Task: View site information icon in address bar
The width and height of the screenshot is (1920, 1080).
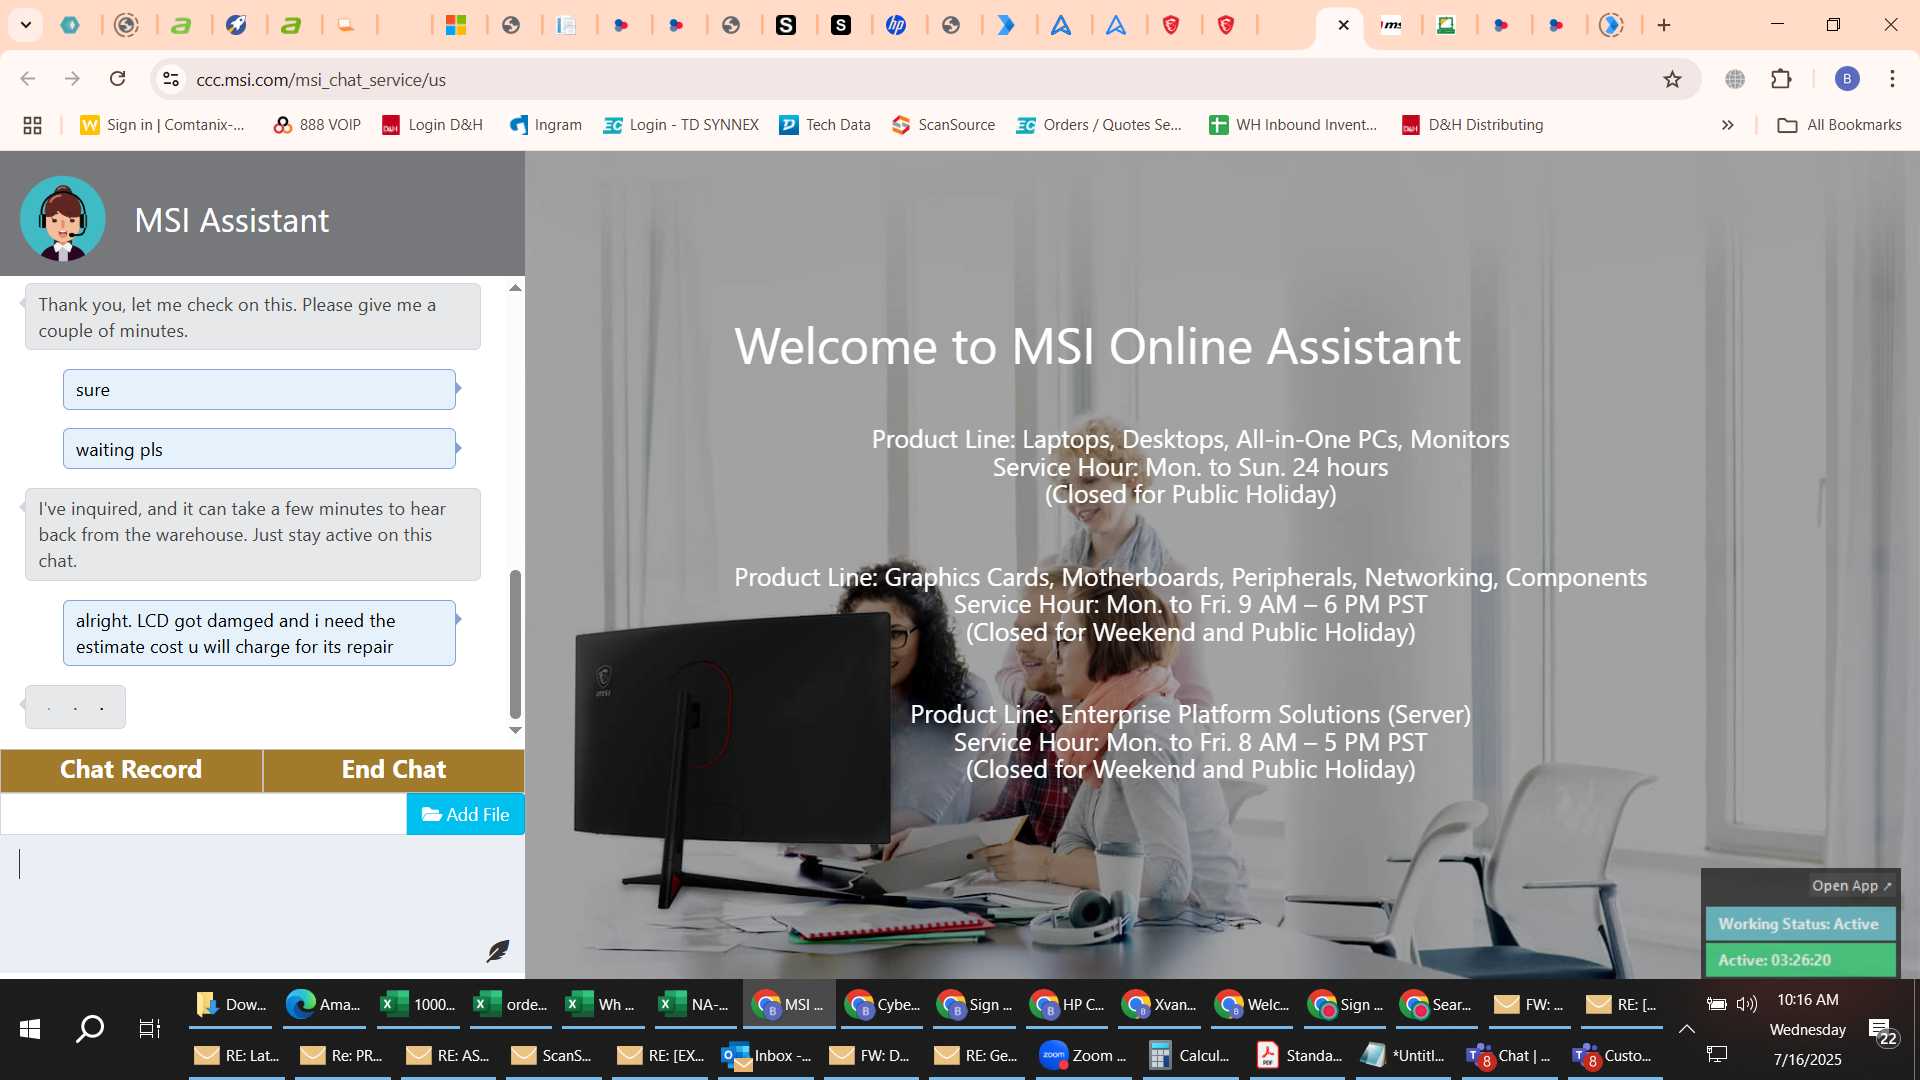Action: click(171, 79)
